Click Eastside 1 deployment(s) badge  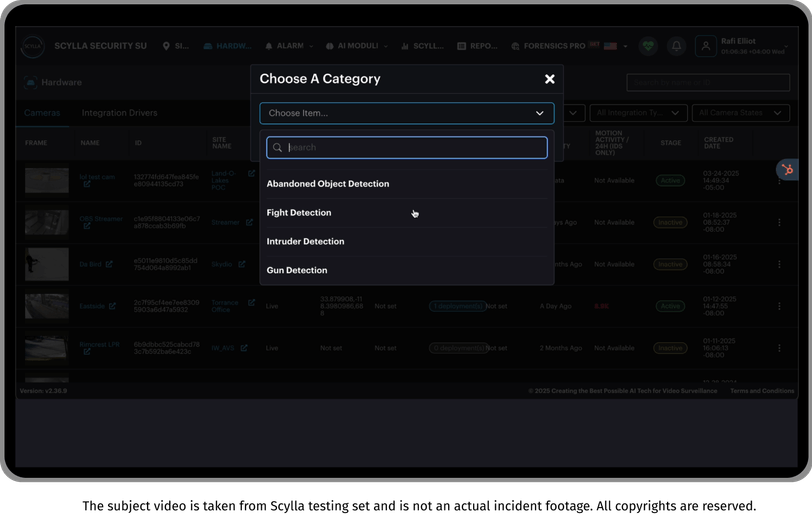[x=457, y=306]
